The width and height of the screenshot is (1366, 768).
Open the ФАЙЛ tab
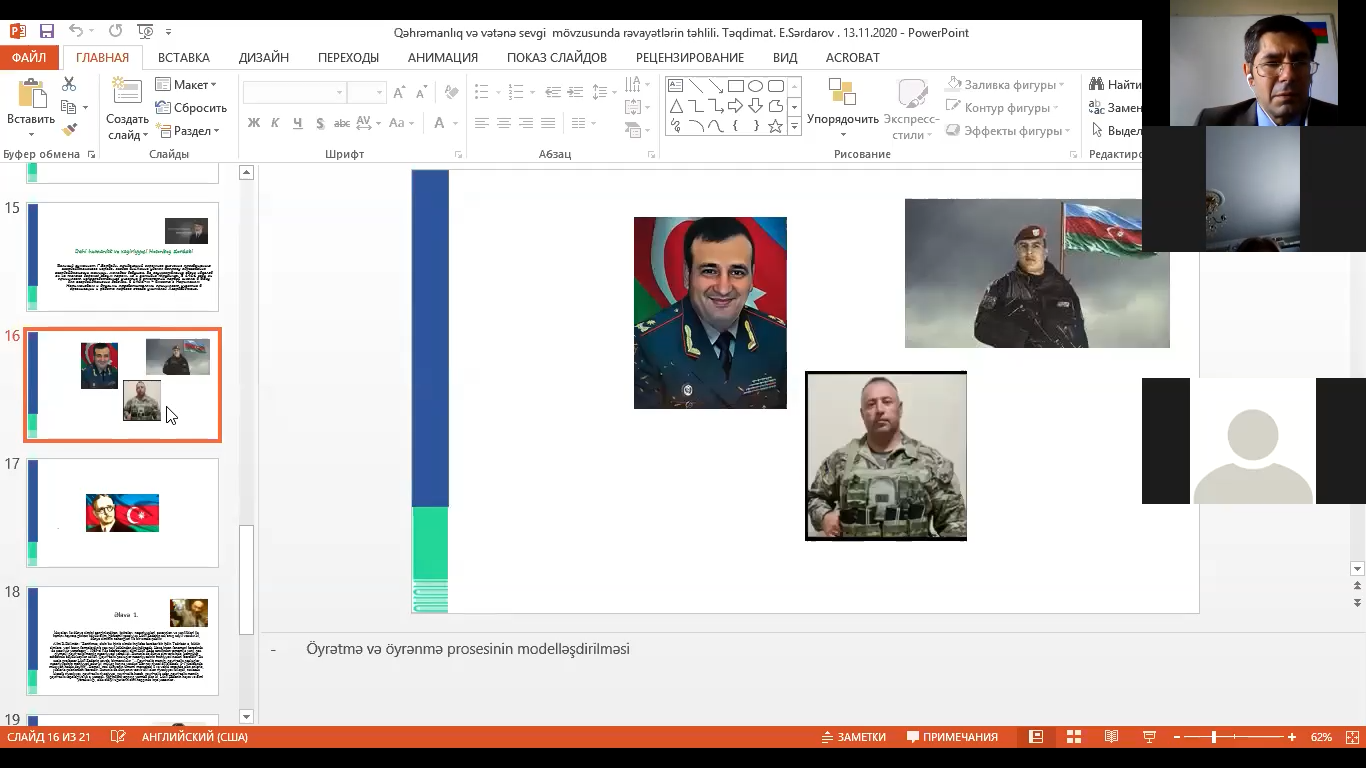tap(29, 57)
